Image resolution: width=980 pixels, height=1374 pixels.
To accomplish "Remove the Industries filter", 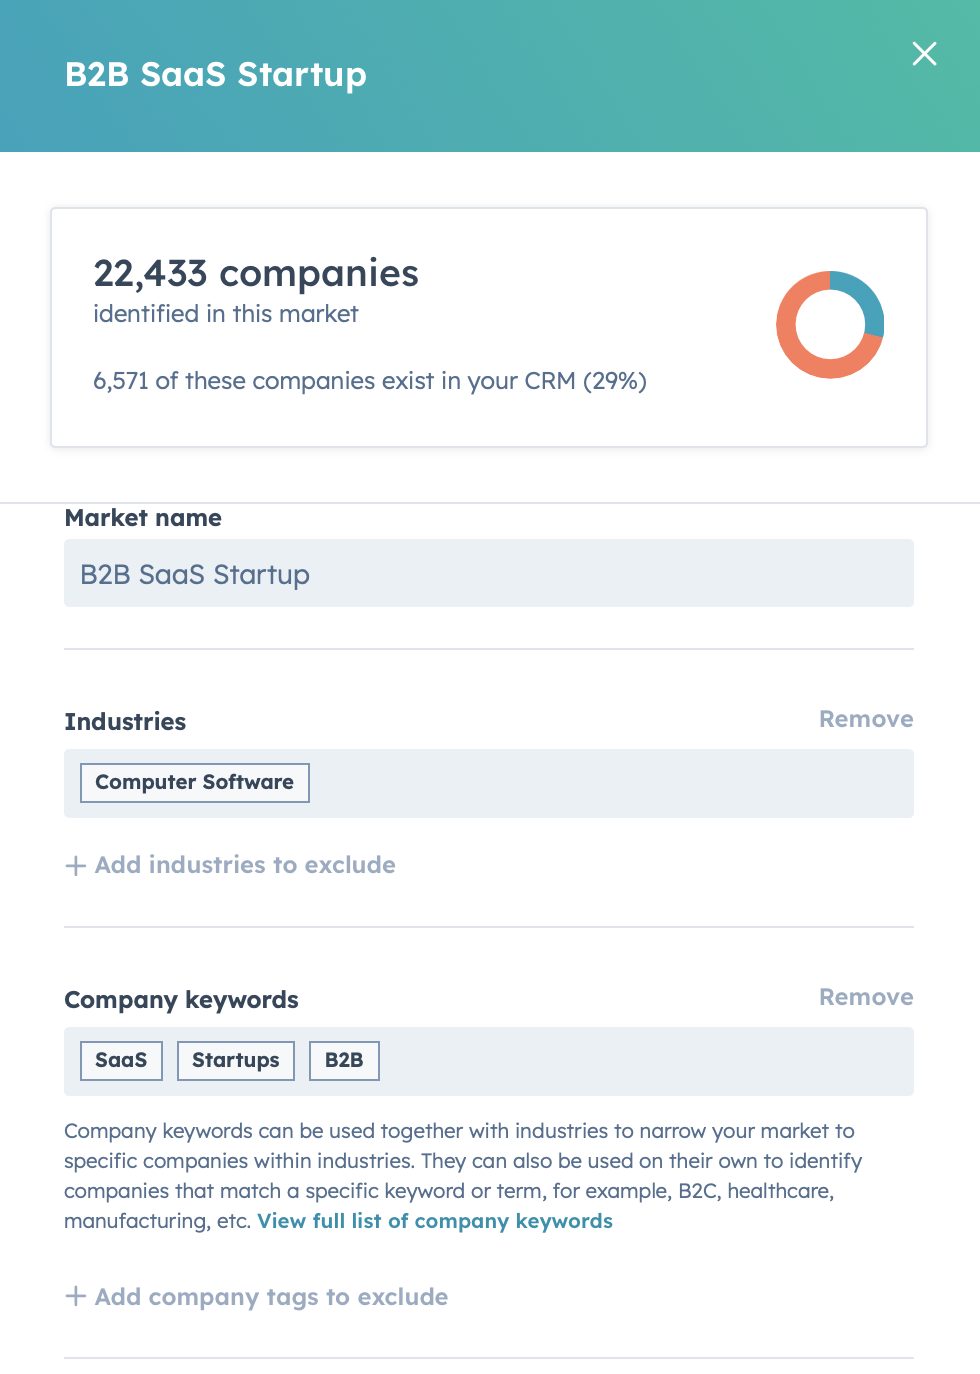I will tap(866, 719).
